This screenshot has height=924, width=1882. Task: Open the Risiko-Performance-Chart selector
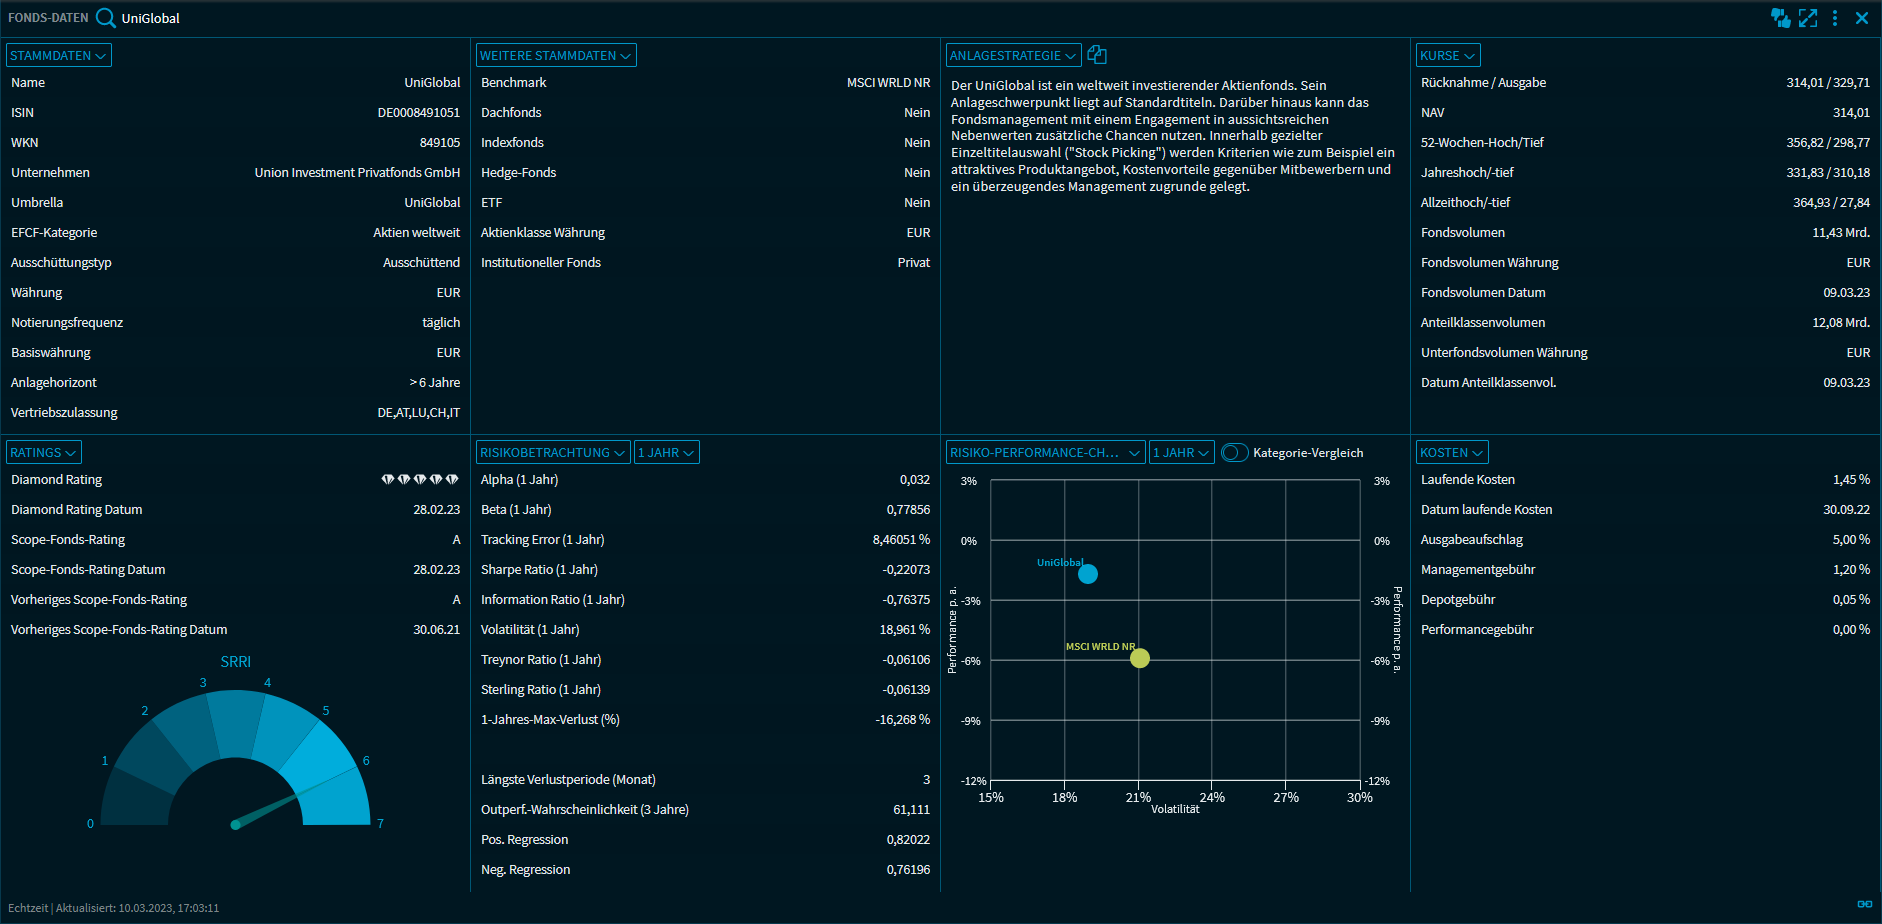pos(1044,453)
